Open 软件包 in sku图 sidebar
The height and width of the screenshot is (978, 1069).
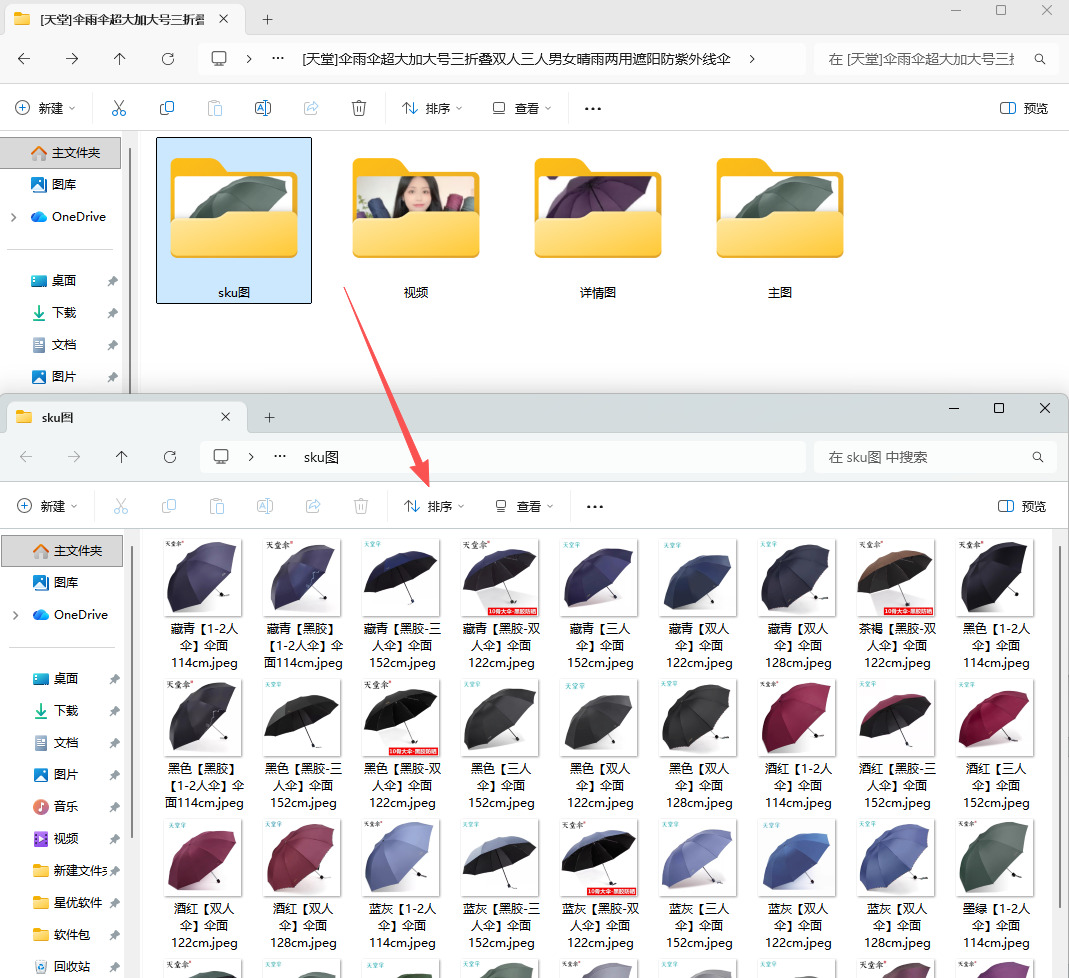[63, 935]
